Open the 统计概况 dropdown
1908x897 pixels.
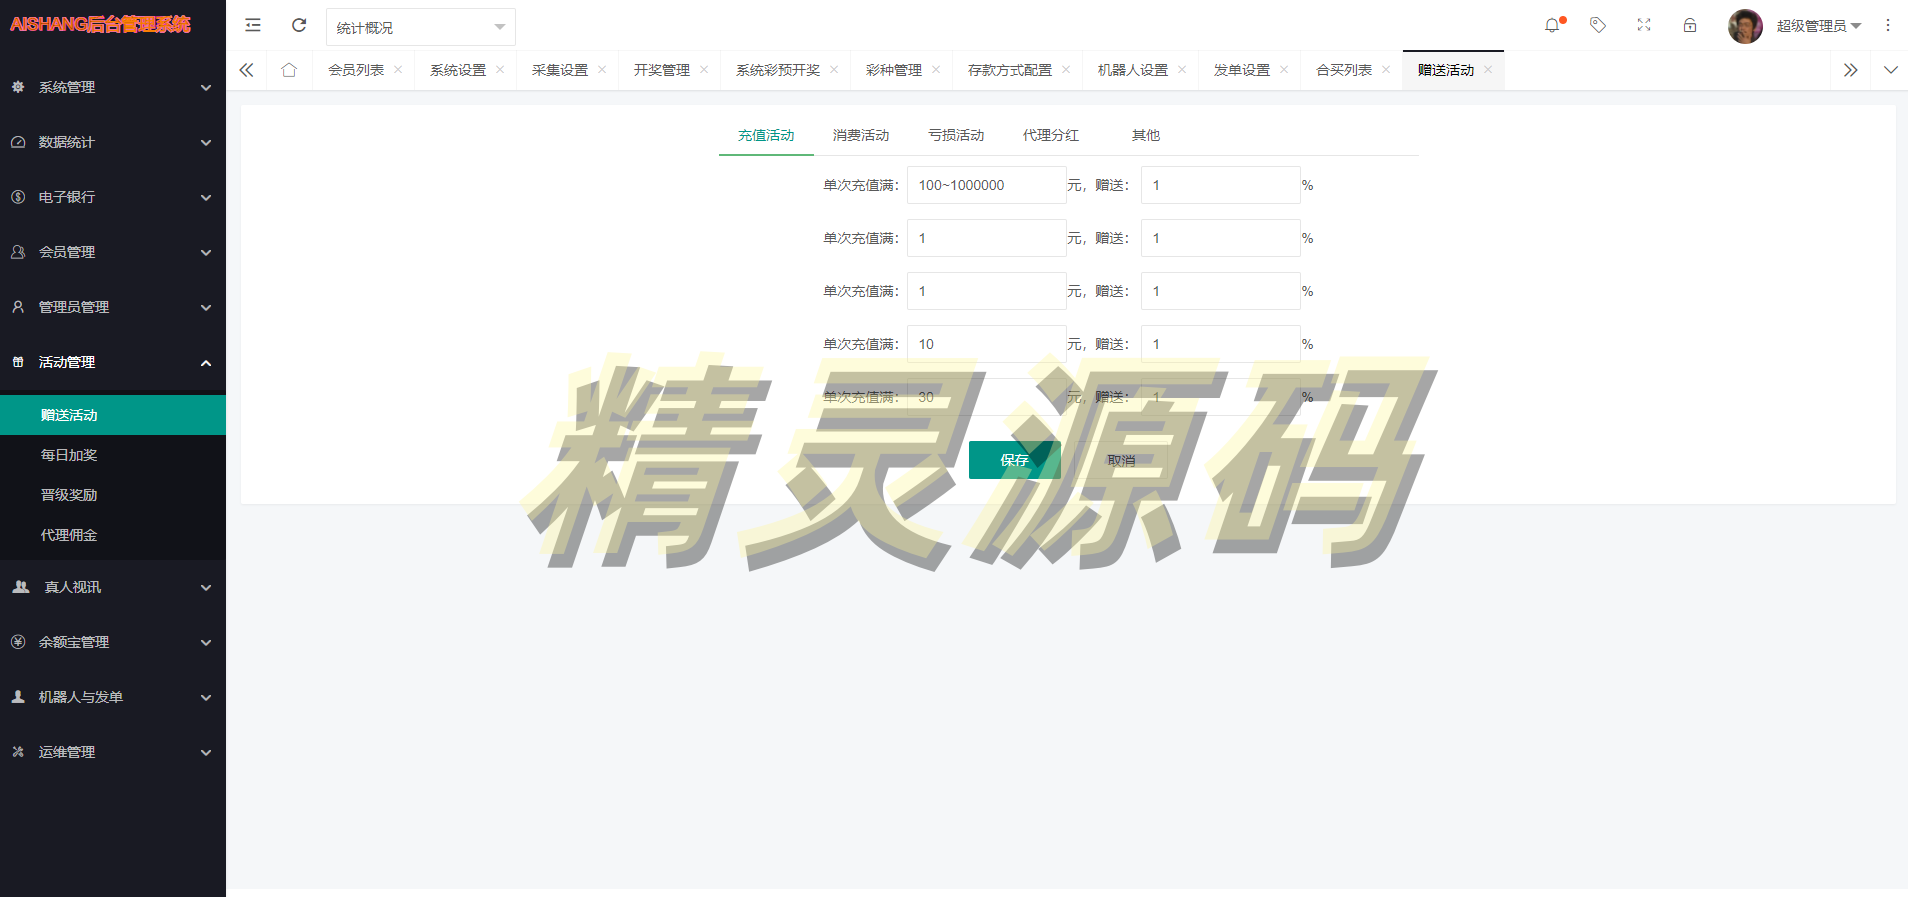click(x=420, y=27)
